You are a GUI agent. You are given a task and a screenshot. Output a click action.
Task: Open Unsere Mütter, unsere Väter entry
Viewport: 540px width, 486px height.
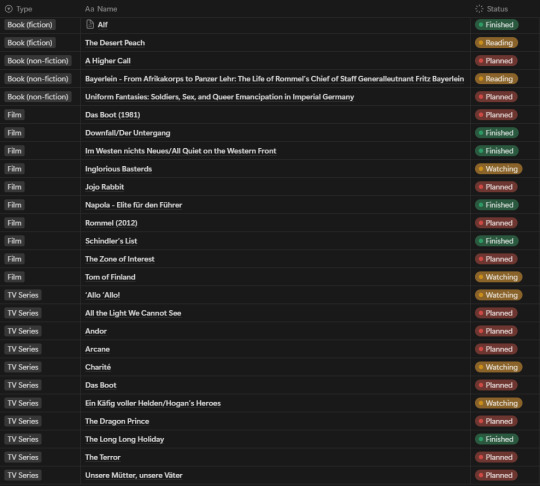134,475
